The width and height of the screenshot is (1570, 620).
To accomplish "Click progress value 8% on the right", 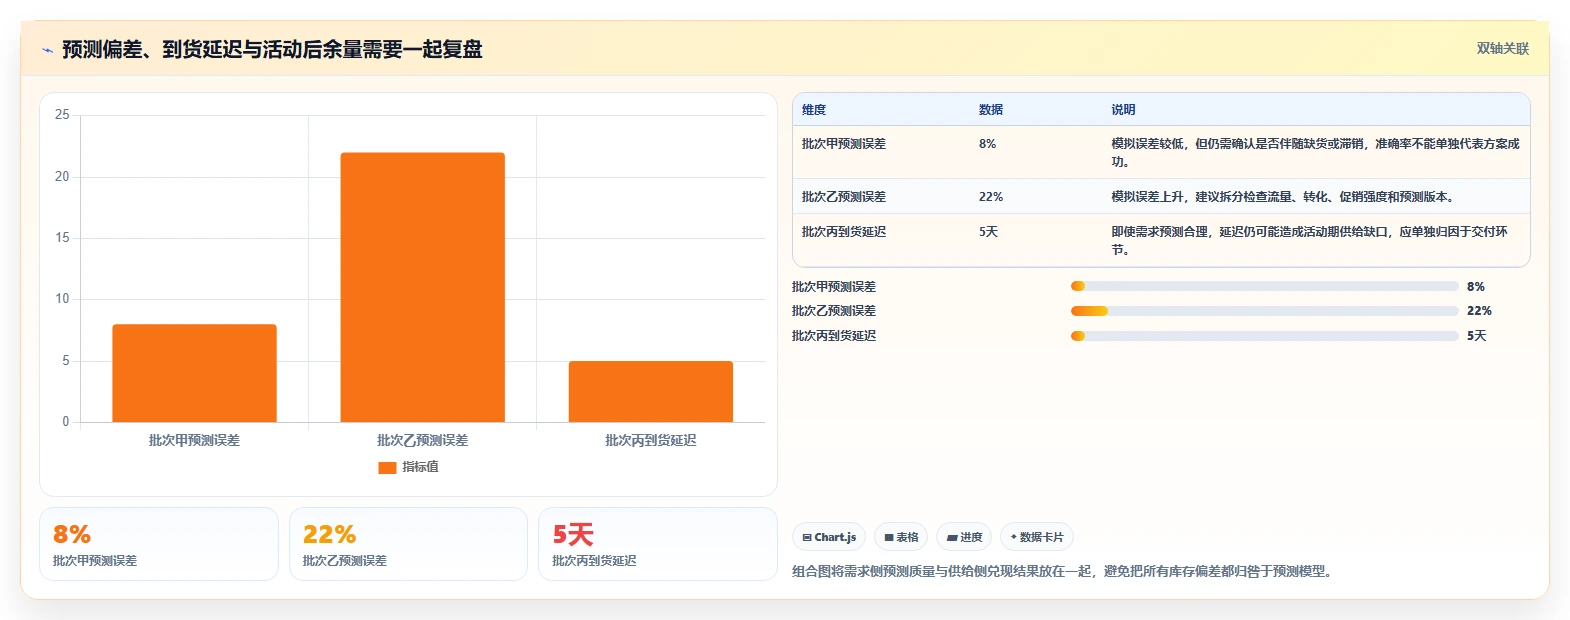I will click(x=1476, y=287).
